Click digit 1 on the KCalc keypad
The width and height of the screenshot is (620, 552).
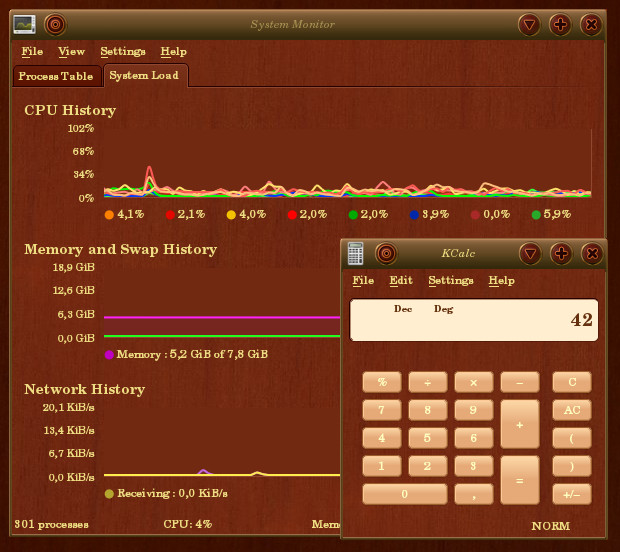tap(382, 466)
